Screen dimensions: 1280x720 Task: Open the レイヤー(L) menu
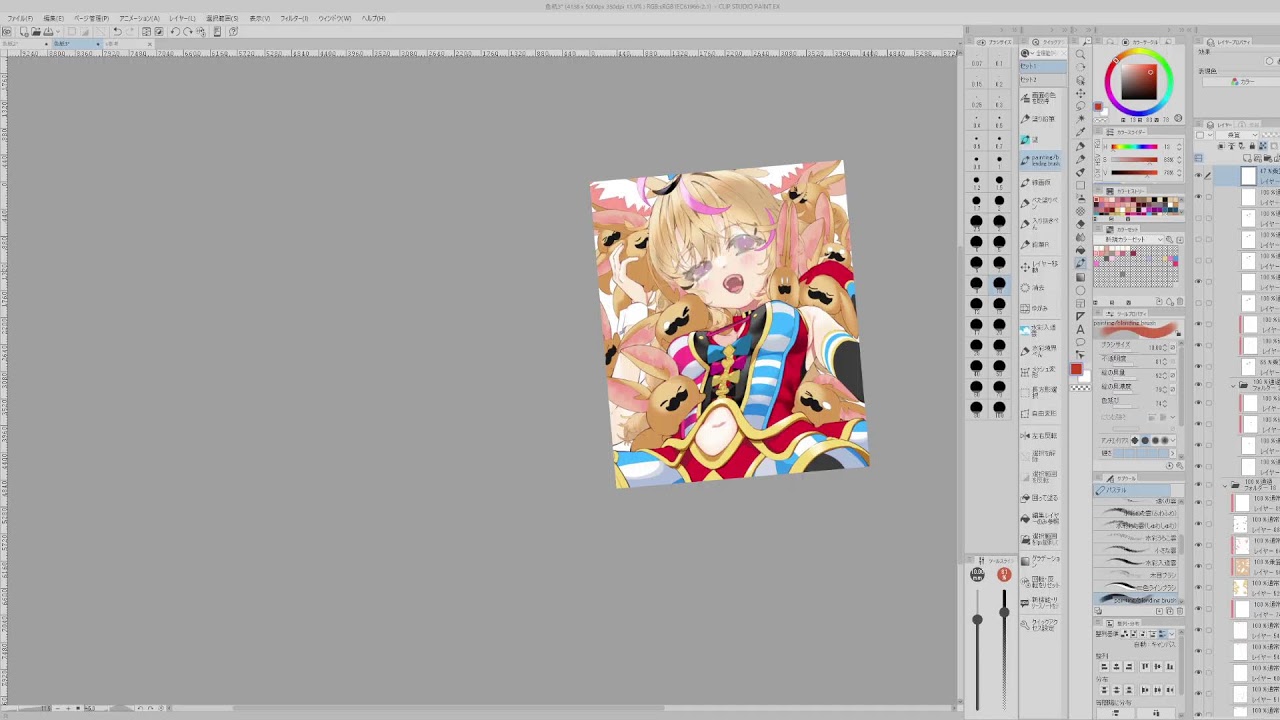click(x=182, y=18)
